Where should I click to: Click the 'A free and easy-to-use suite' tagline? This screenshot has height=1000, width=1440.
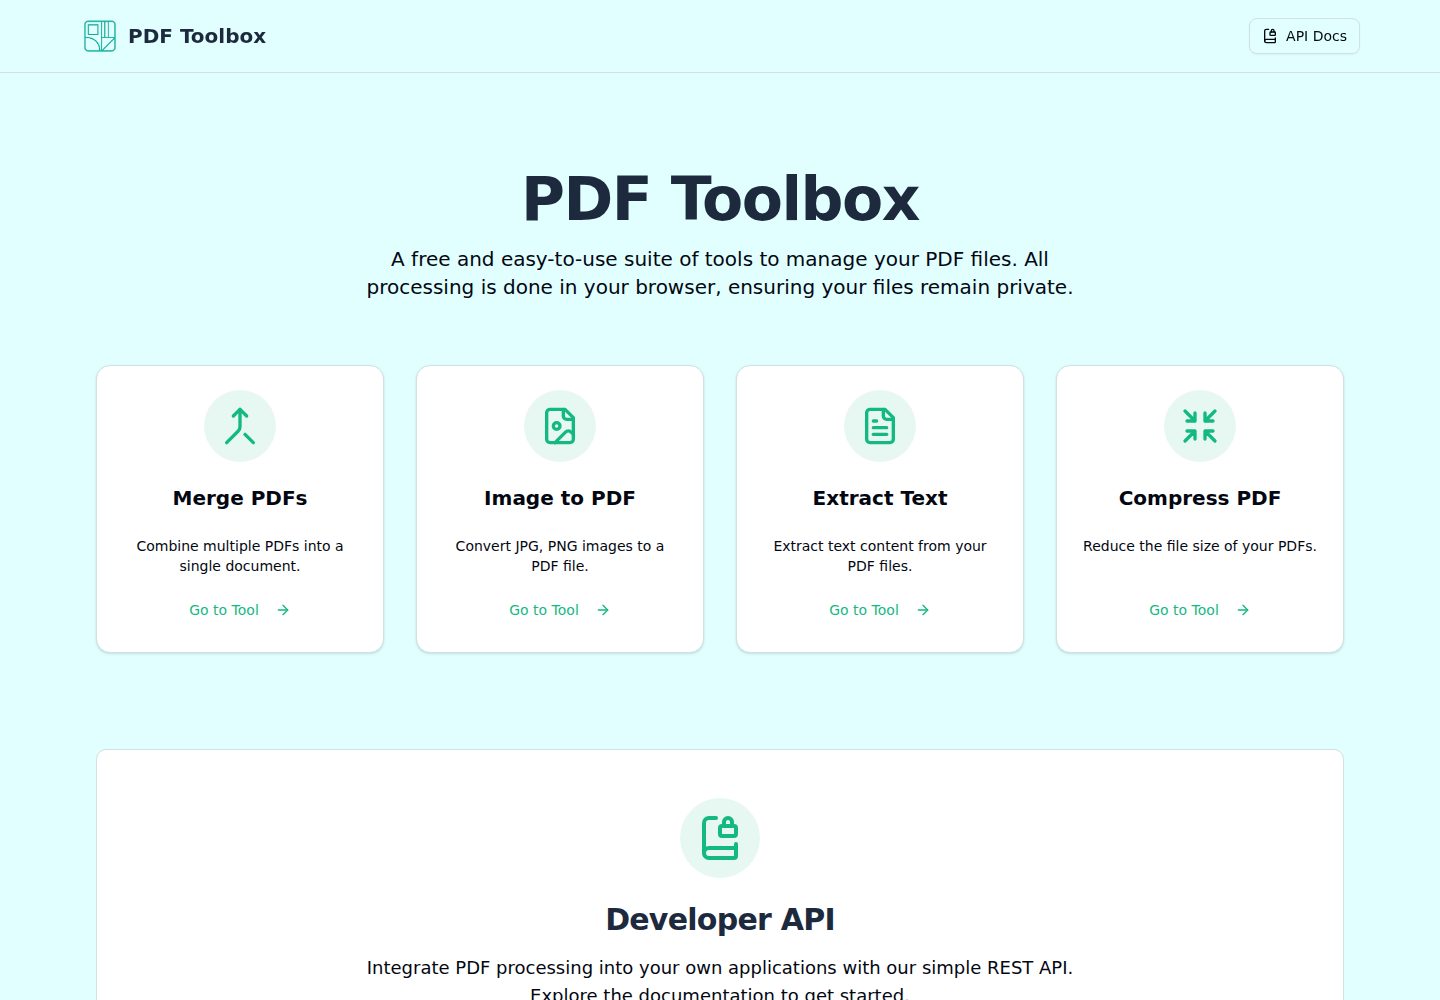pyautogui.click(x=720, y=273)
